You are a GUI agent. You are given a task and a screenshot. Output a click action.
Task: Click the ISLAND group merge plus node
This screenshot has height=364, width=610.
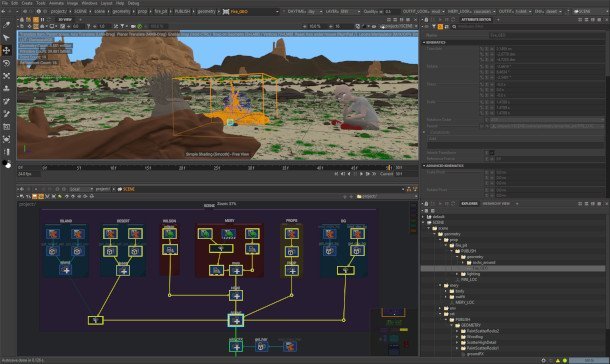tap(66, 270)
